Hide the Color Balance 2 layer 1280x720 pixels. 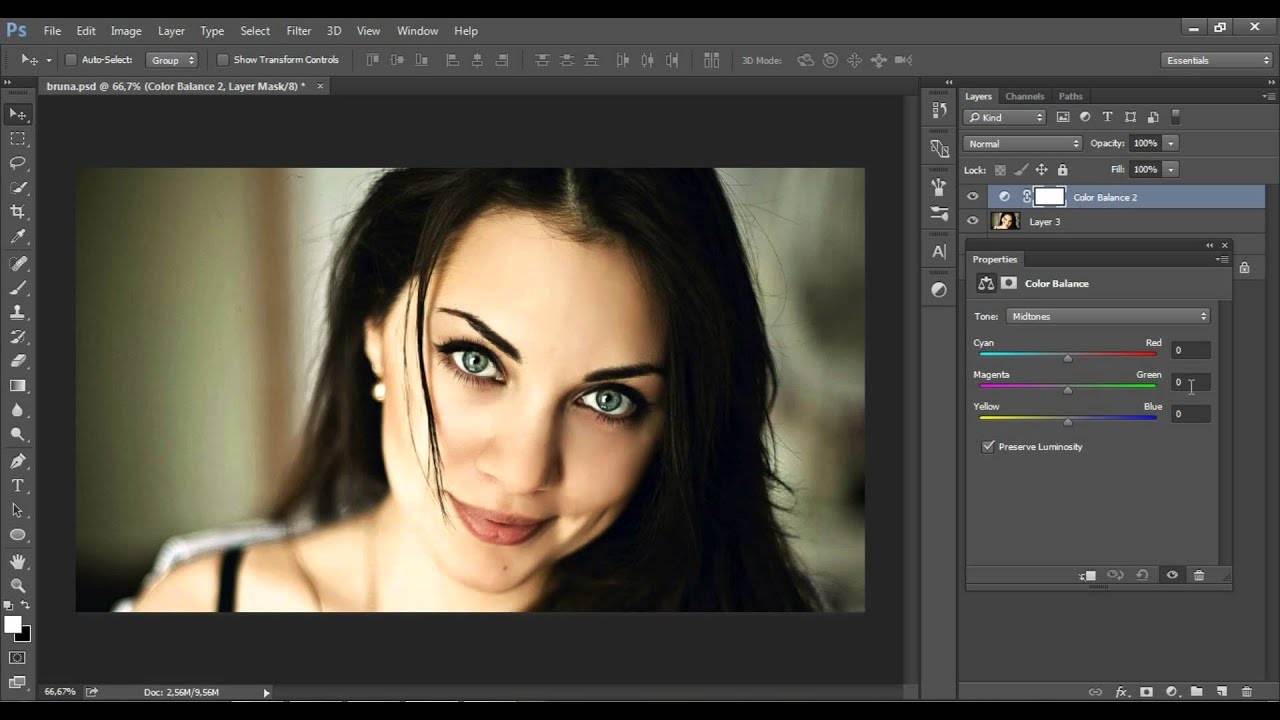pos(972,197)
